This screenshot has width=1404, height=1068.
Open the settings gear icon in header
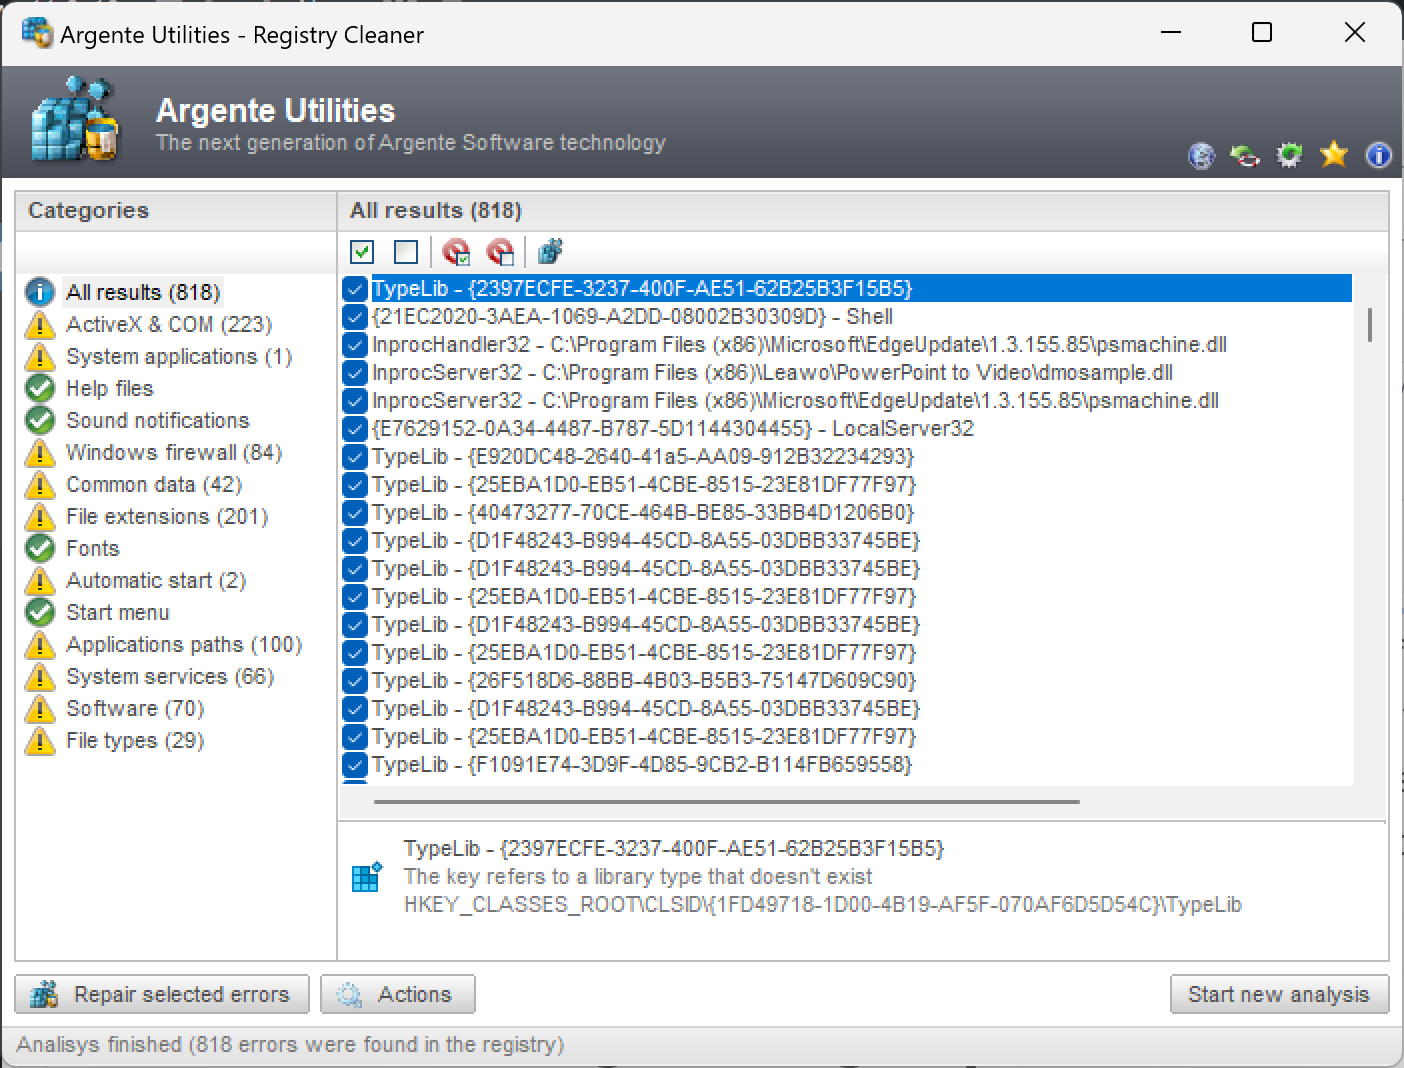(x=1290, y=155)
